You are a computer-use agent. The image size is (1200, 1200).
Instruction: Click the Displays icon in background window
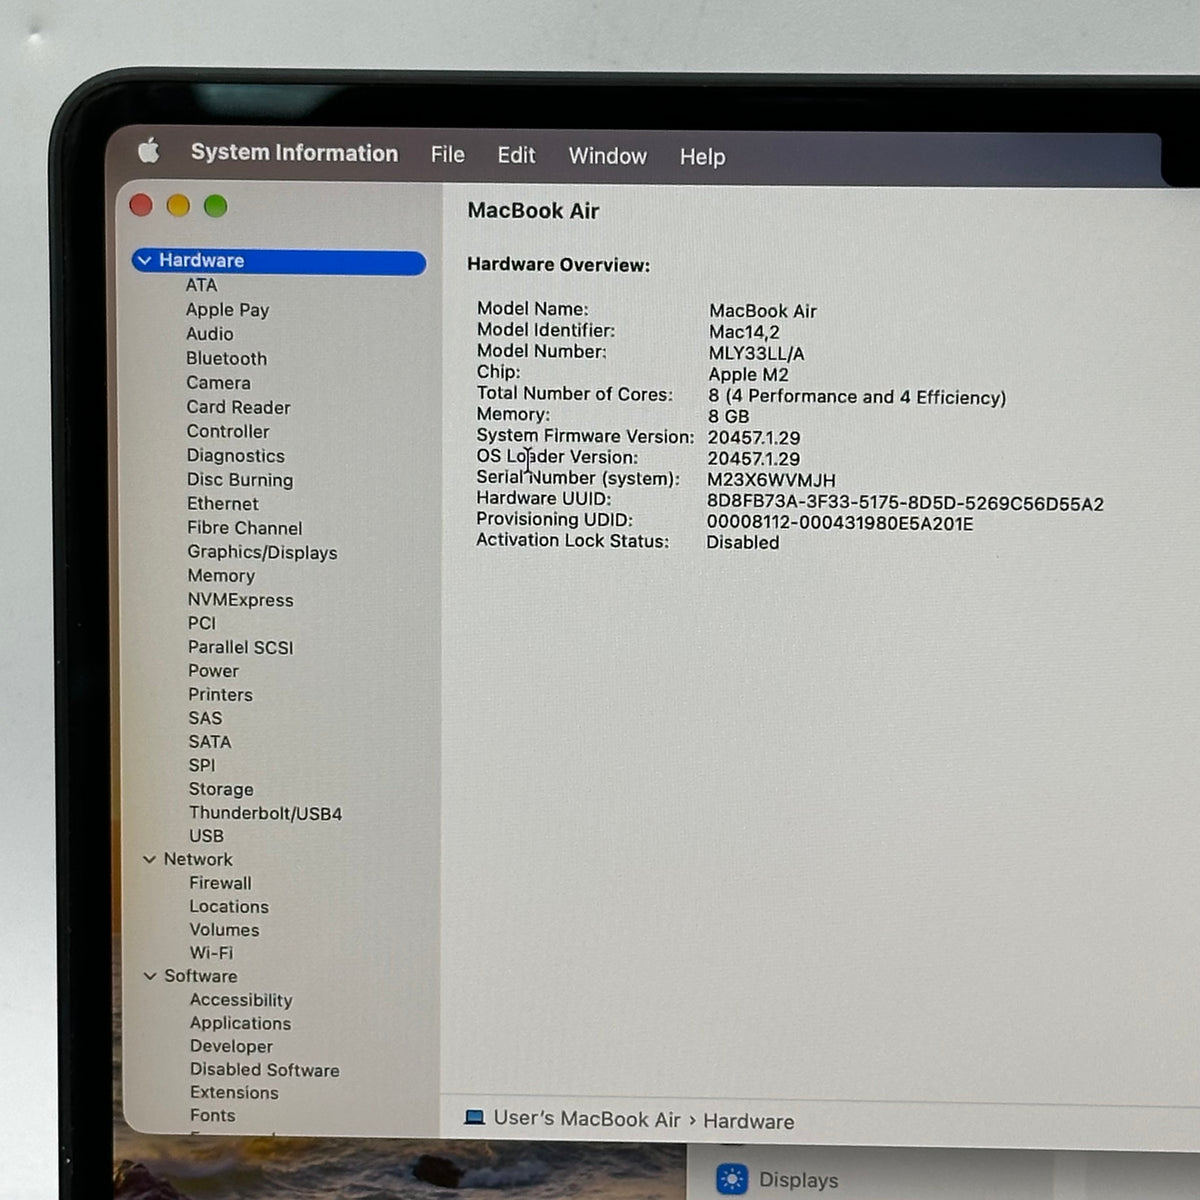(732, 1179)
